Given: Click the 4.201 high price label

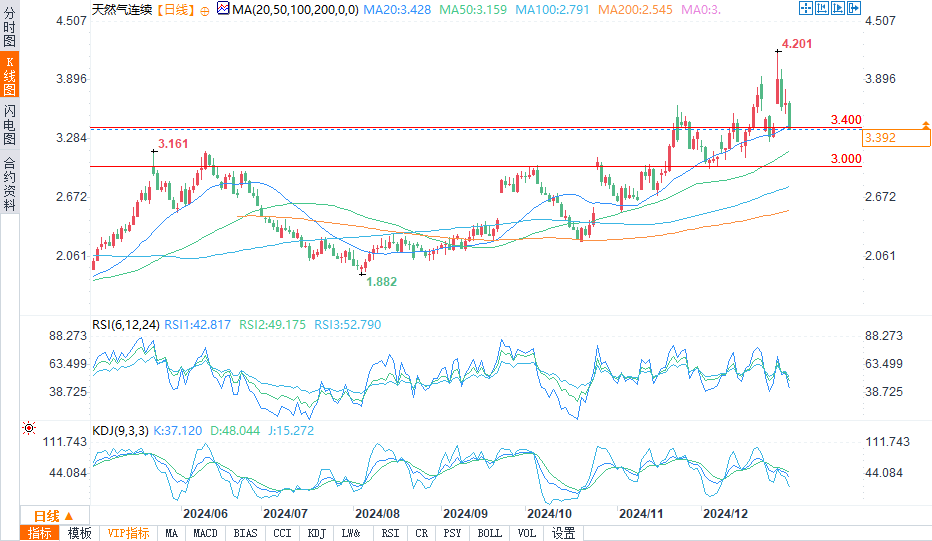Looking at the screenshot, I should tap(797, 43).
